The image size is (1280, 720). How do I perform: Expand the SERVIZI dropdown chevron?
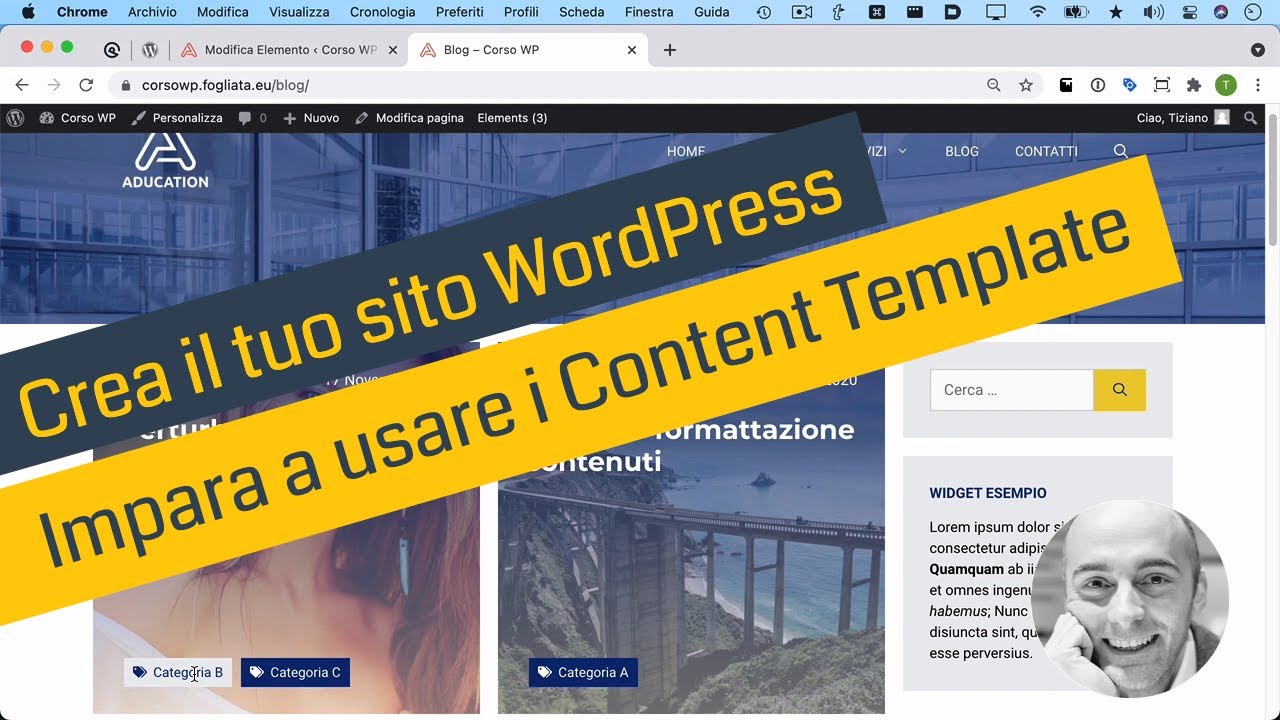(903, 151)
